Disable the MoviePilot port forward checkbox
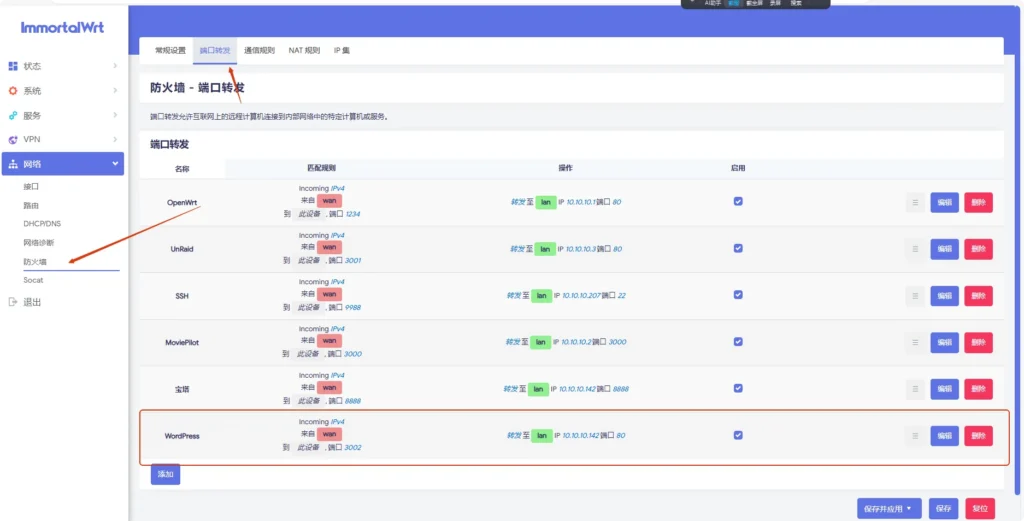Viewport: 1024px width, 521px height. coord(738,341)
